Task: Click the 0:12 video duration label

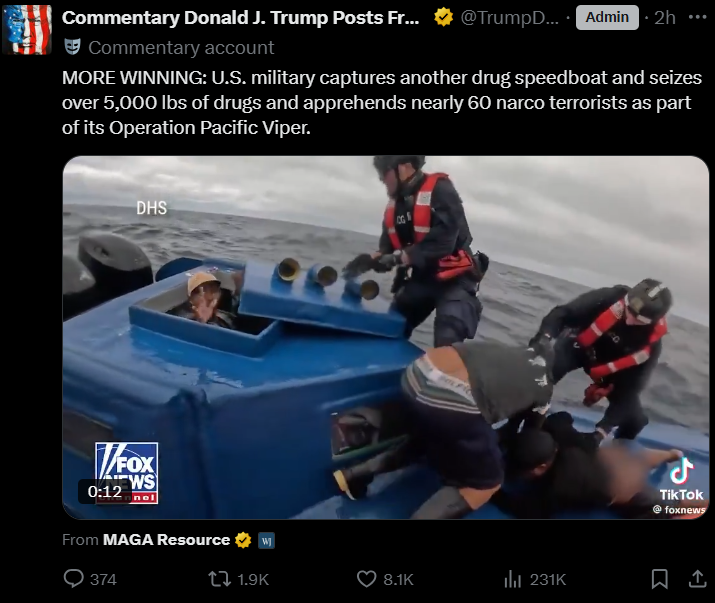Action: 105,492
